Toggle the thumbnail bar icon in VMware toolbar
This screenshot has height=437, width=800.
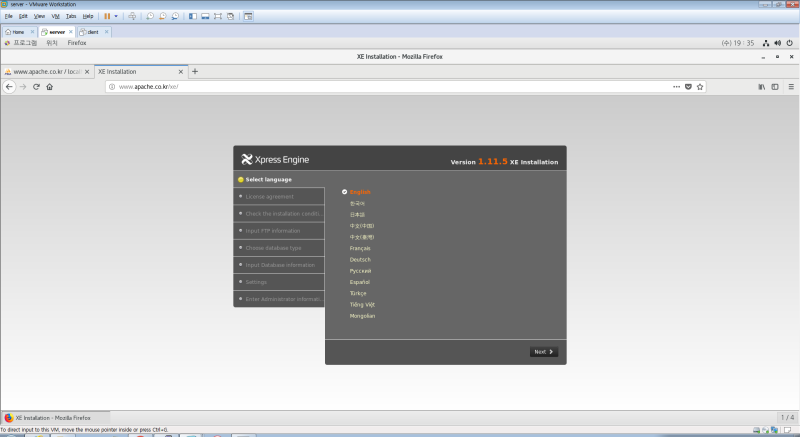[205, 16]
